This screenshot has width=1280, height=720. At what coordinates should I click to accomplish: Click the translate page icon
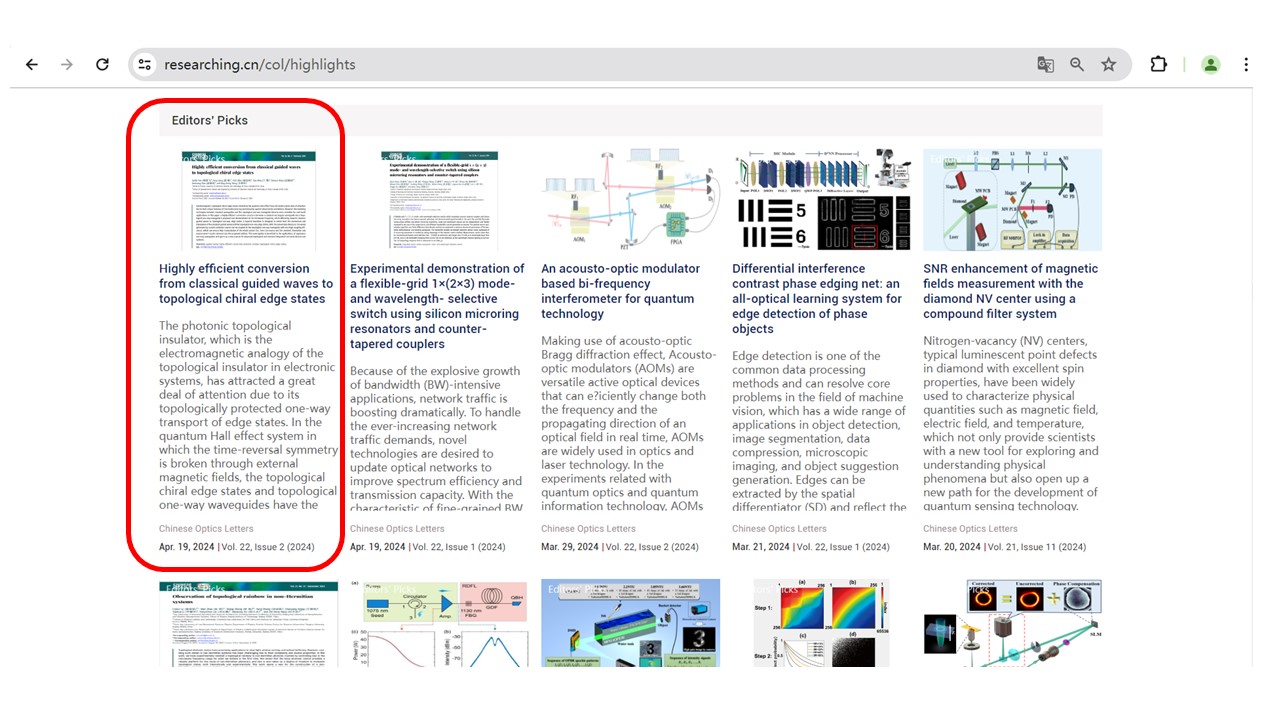(x=1045, y=64)
